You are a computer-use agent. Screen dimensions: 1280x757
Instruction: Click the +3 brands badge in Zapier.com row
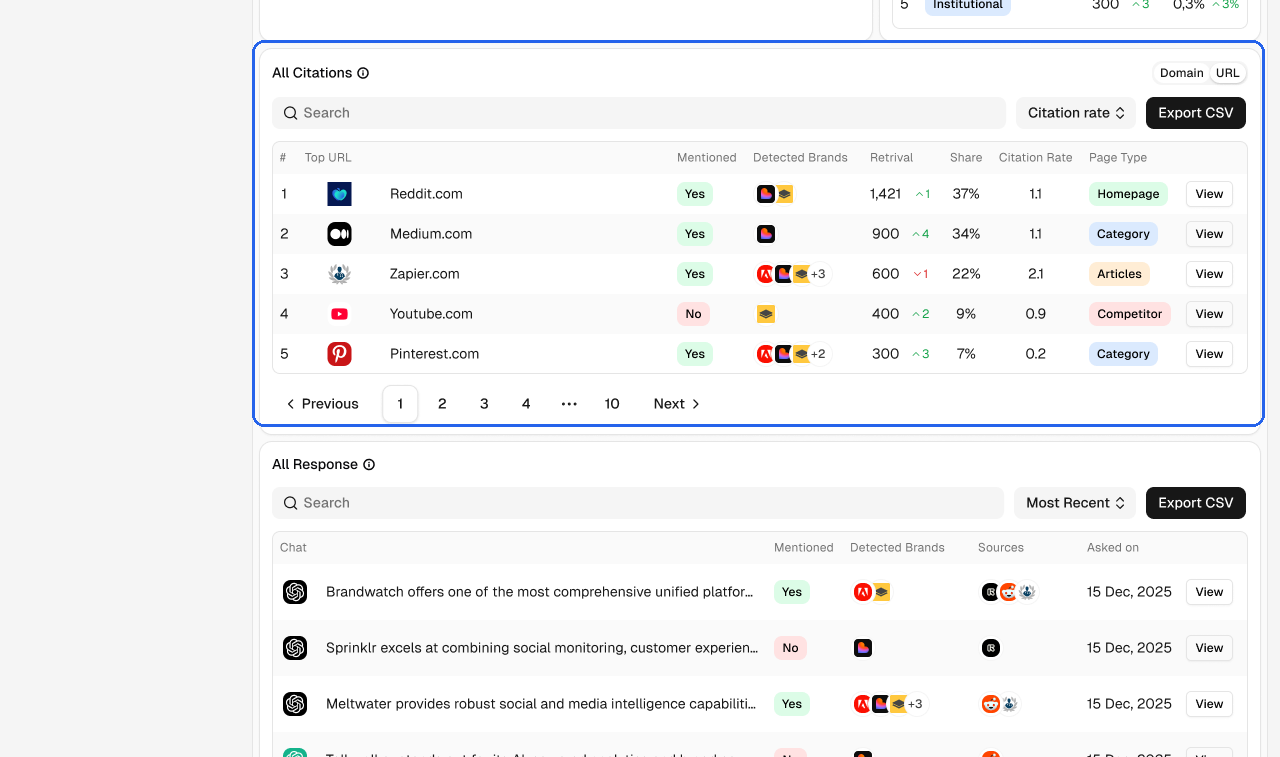click(x=818, y=274)
